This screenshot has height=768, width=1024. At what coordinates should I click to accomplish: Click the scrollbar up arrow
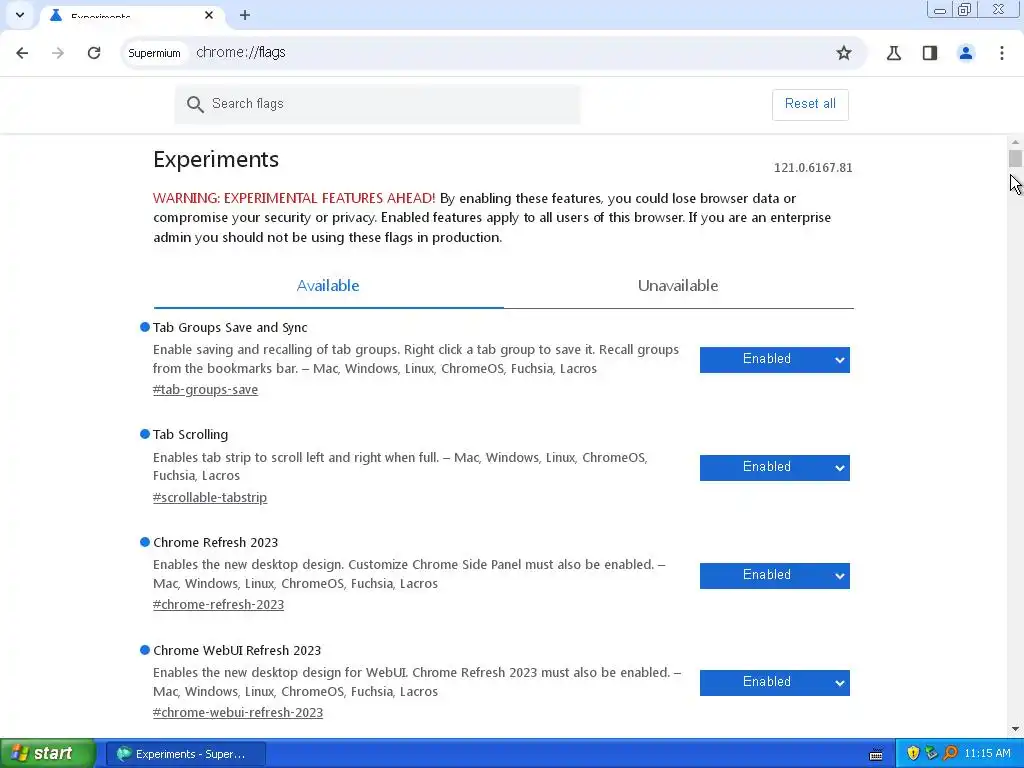[x=1015, y=142]
